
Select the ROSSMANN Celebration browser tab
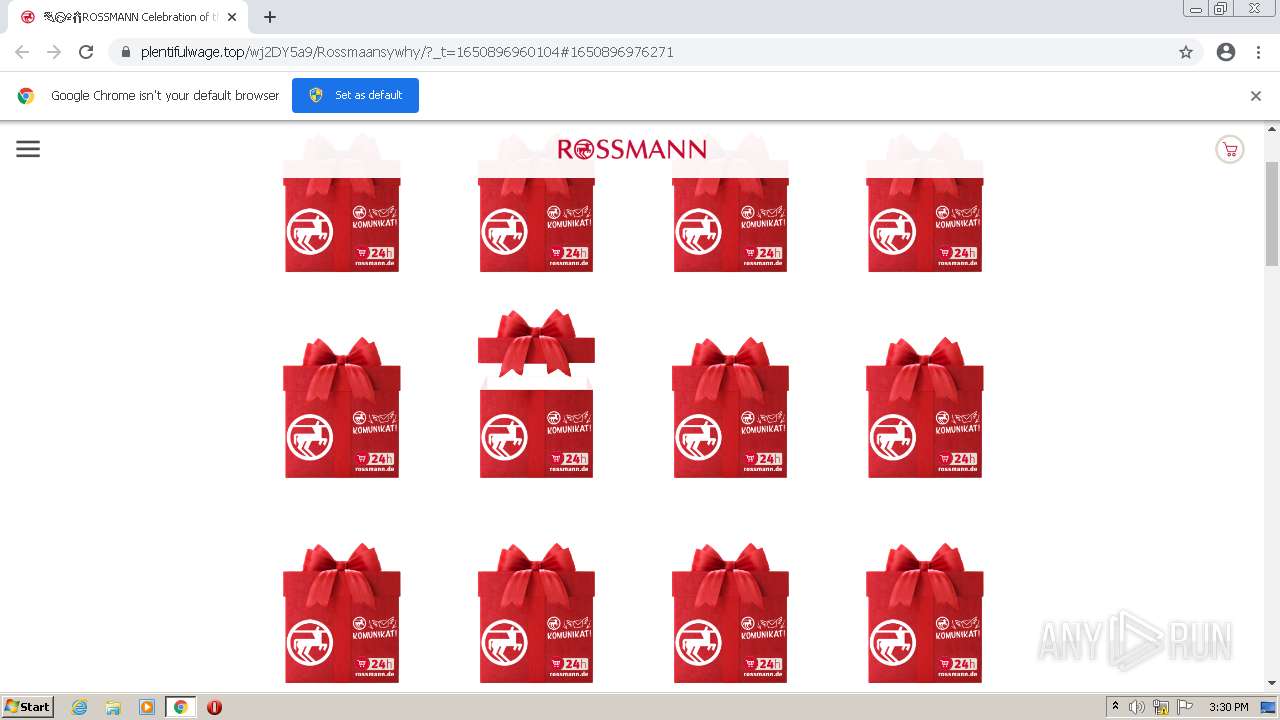pos(128,17)
